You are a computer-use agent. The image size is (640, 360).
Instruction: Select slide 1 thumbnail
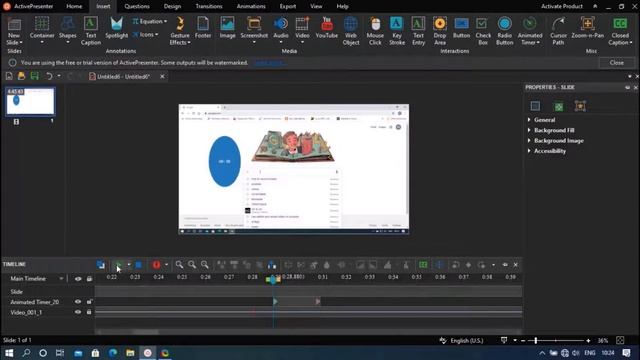coord(30,101)
